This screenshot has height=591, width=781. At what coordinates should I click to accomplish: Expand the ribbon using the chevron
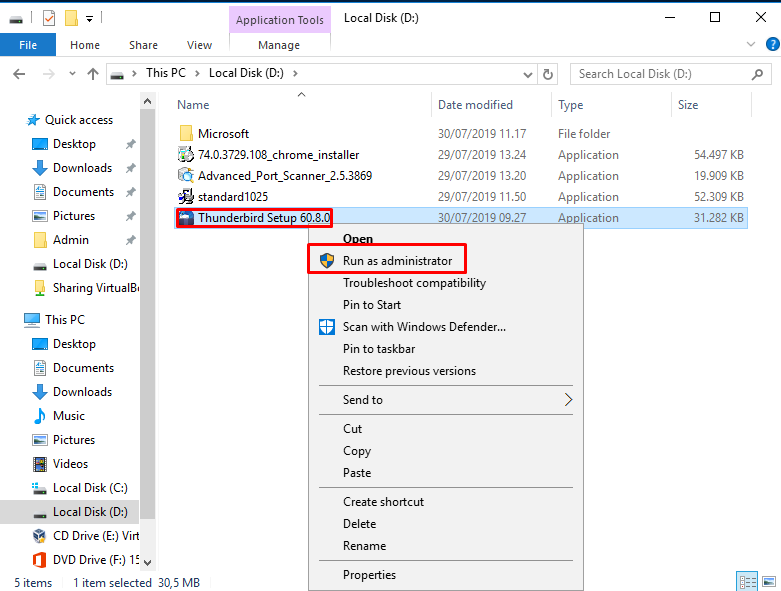coord(751,44)
